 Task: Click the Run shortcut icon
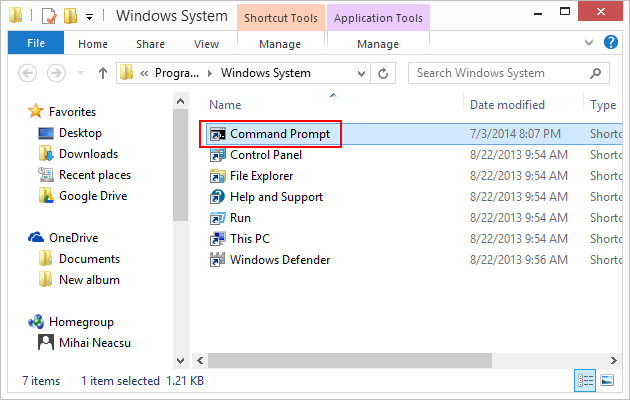(x=218, y=218)
